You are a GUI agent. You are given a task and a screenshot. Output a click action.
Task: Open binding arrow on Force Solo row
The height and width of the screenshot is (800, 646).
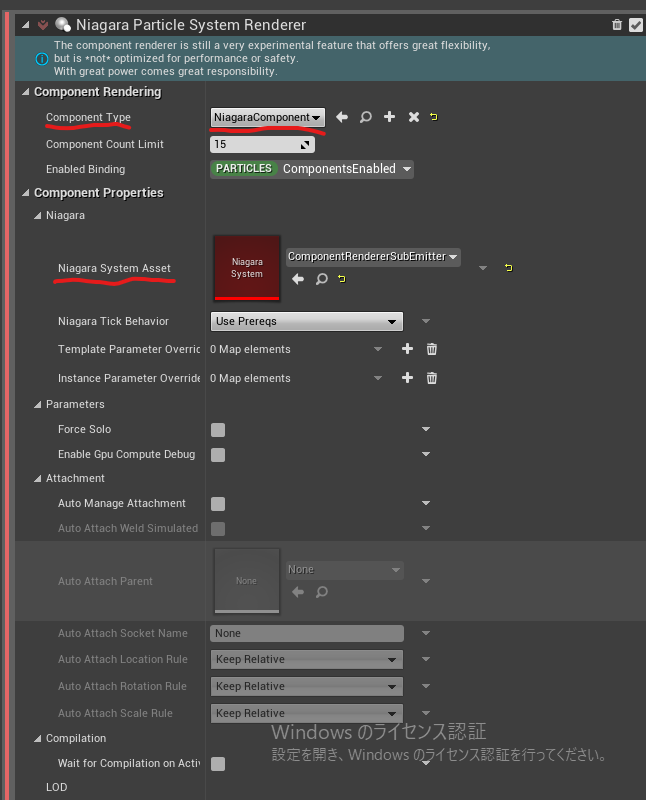coord(426,430)
